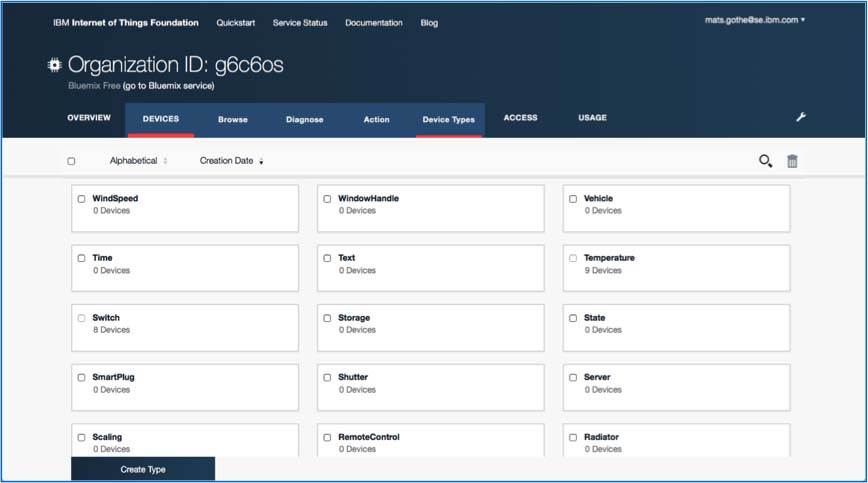
Task: Check the RemoteControl checkbox
Action: 327,437
